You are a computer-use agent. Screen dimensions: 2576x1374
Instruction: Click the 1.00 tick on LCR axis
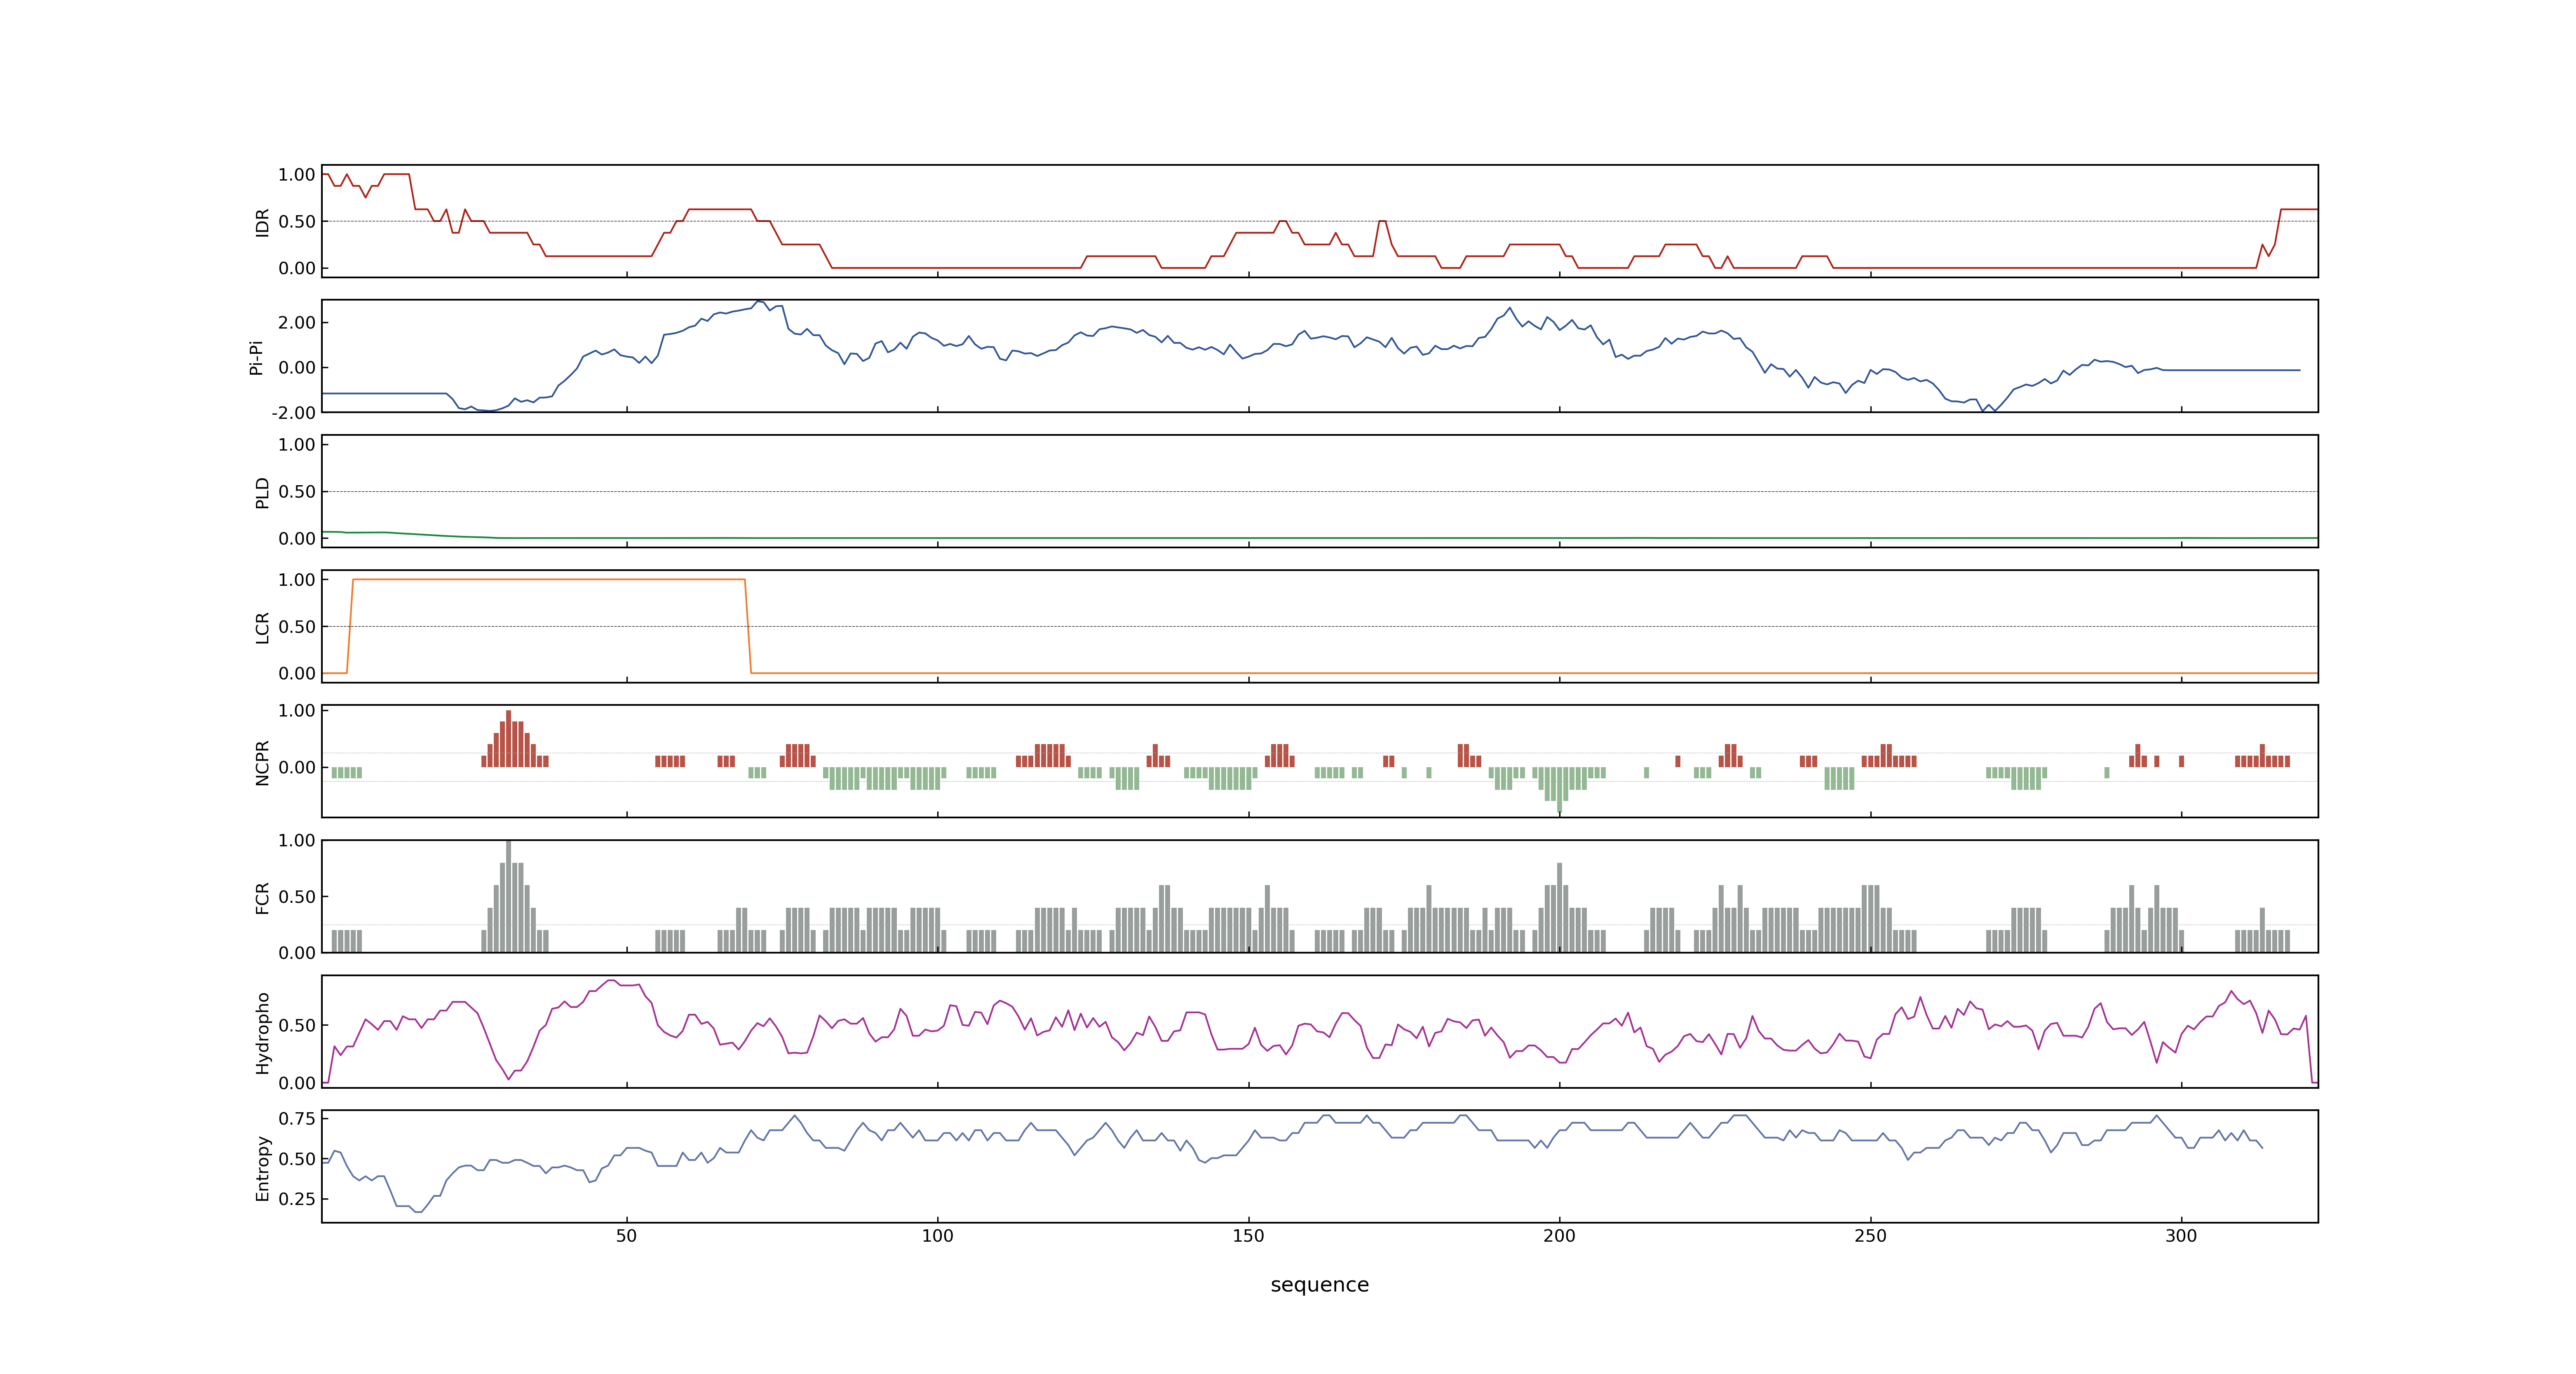click(297, 580)
